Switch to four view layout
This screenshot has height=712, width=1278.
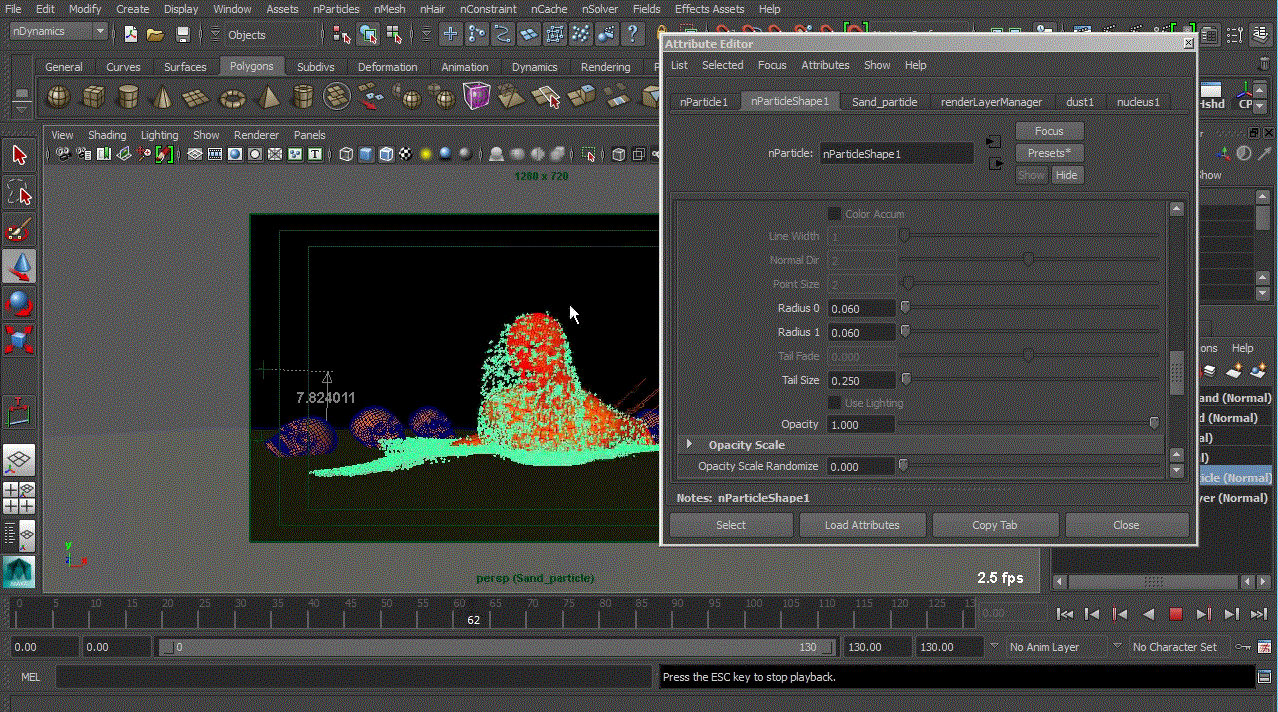point(19,497)
